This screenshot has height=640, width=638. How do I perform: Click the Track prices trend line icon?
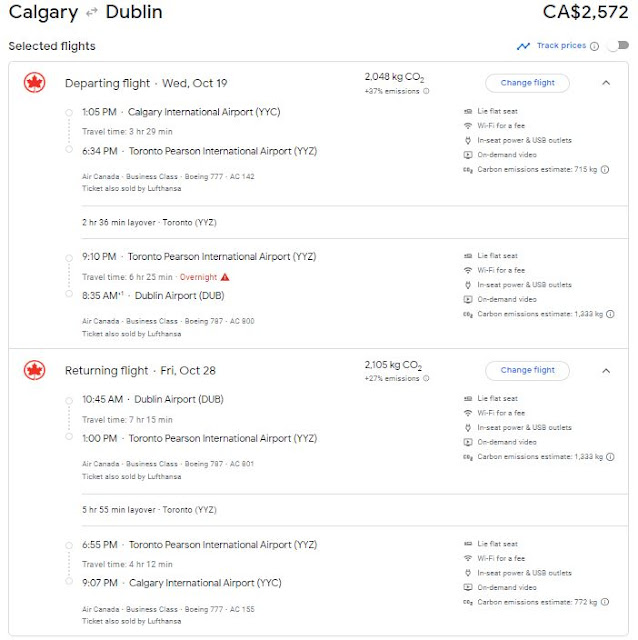point(523,46)
